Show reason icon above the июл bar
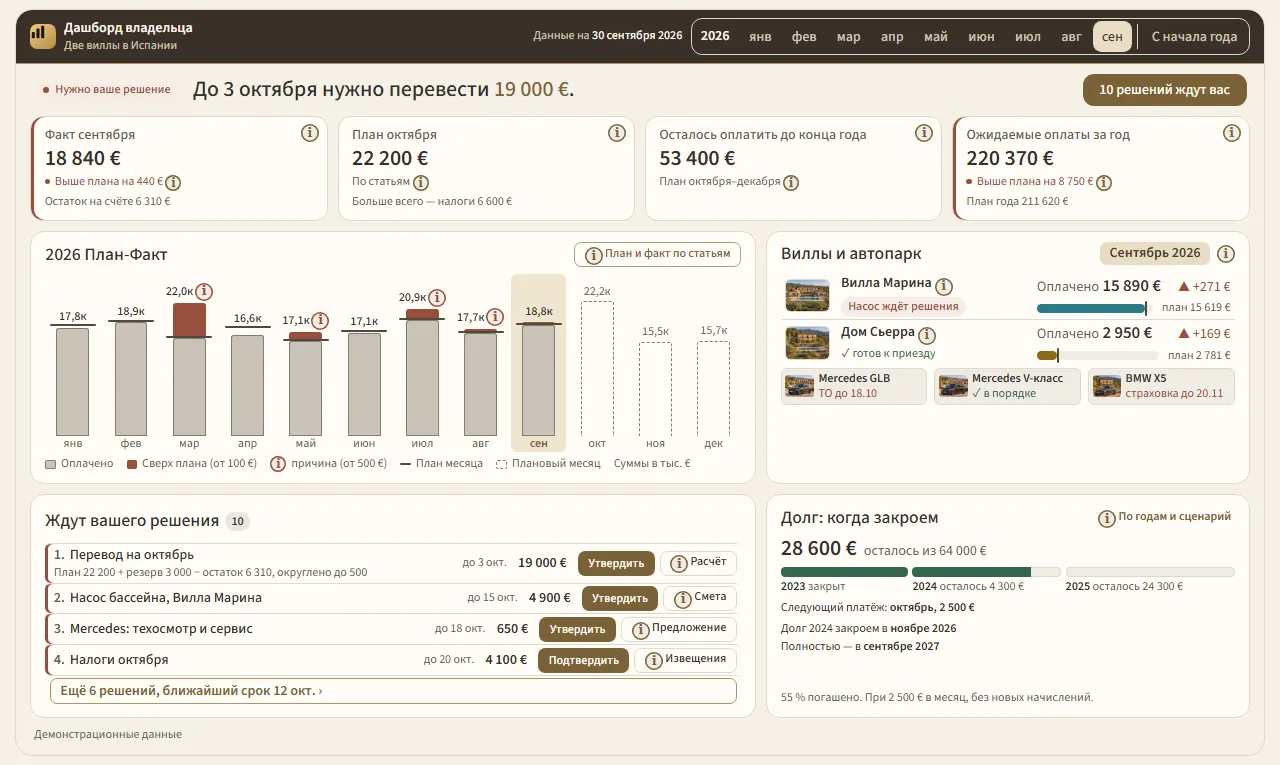Image resolution: width=1280 pixels, height=765 pixels. [x=437, y=297]
